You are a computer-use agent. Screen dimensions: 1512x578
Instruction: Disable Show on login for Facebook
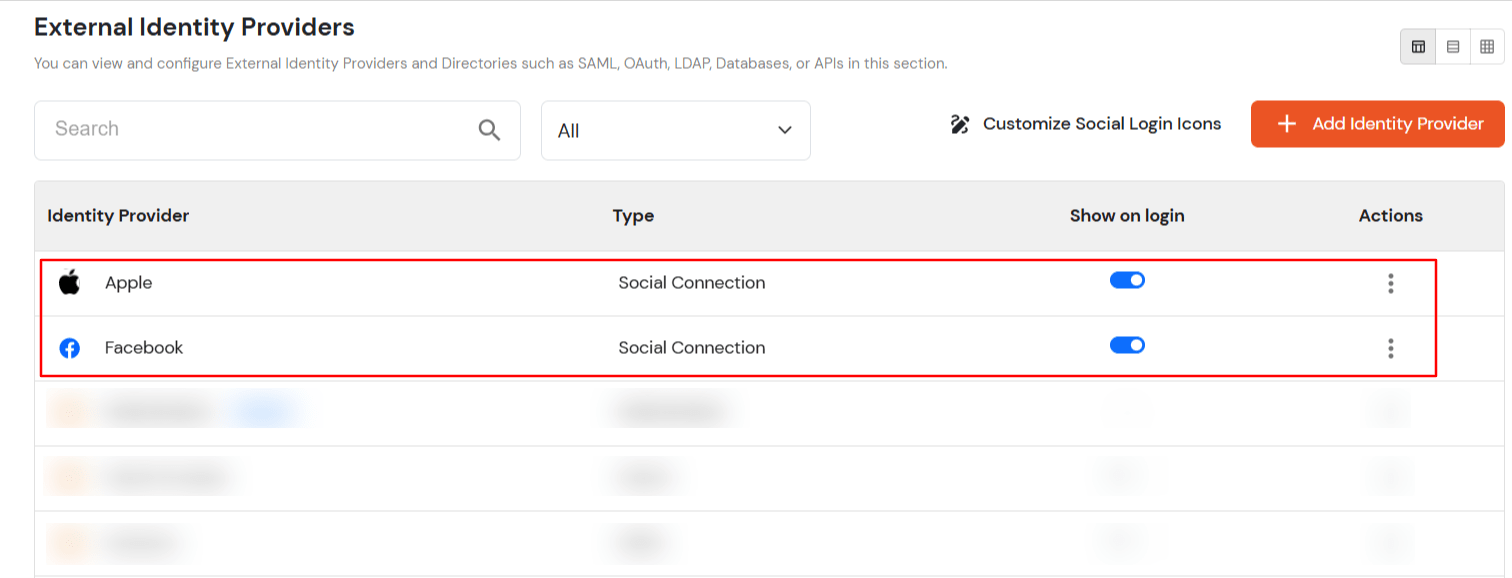click(1127, 344)
